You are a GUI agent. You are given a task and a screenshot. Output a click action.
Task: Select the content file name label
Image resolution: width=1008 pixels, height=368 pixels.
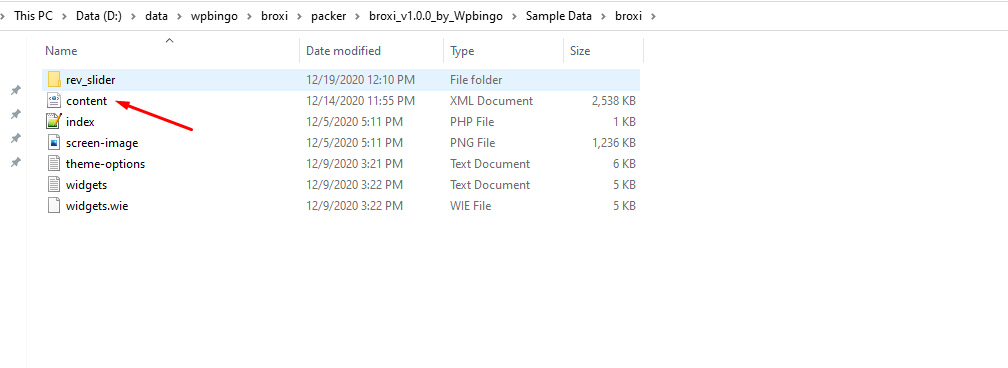(87, 101)
